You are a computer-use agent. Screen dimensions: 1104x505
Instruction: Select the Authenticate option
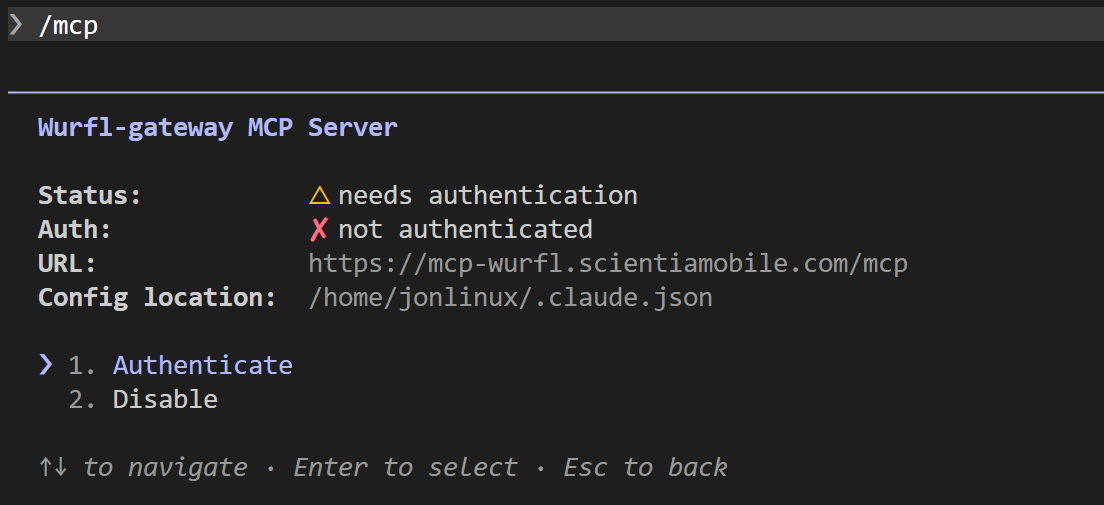pos(202,366)
